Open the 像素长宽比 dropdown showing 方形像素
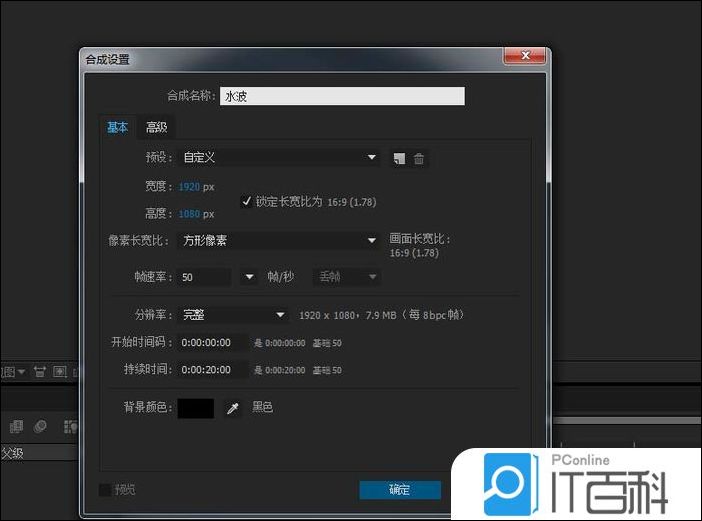The height and width of the screenshot is (521, 702). pyautogui.click(x=278, y=241)
